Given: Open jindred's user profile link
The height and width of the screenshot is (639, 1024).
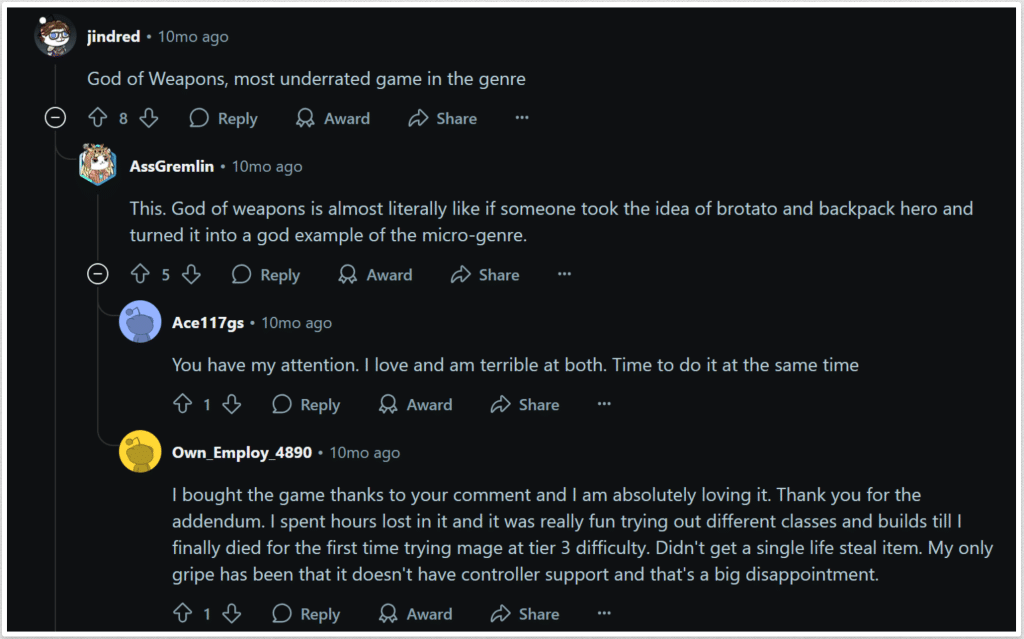Looking at the screenshot, I should coord(115,37).
